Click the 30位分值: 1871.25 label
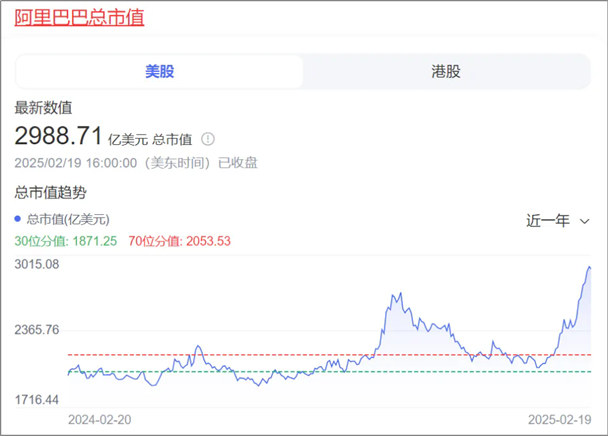The image size is (608, 436). 66,241
